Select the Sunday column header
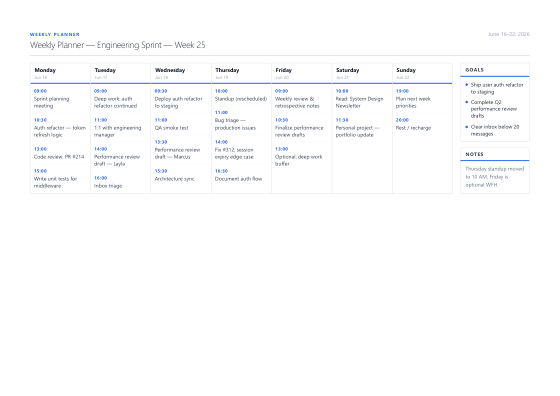 point(422,73)
